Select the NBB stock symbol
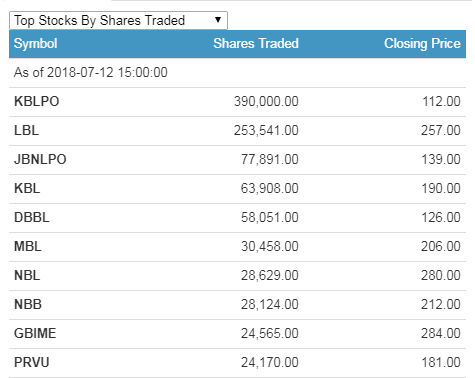This screenshot has height=378, width=475. point(28,304)
